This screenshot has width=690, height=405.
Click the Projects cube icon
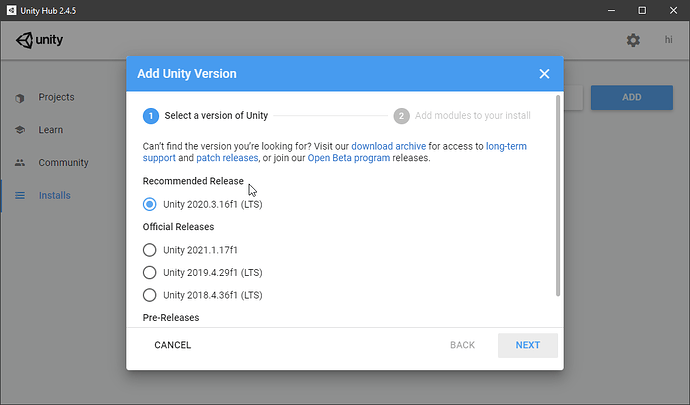point(19,98)
